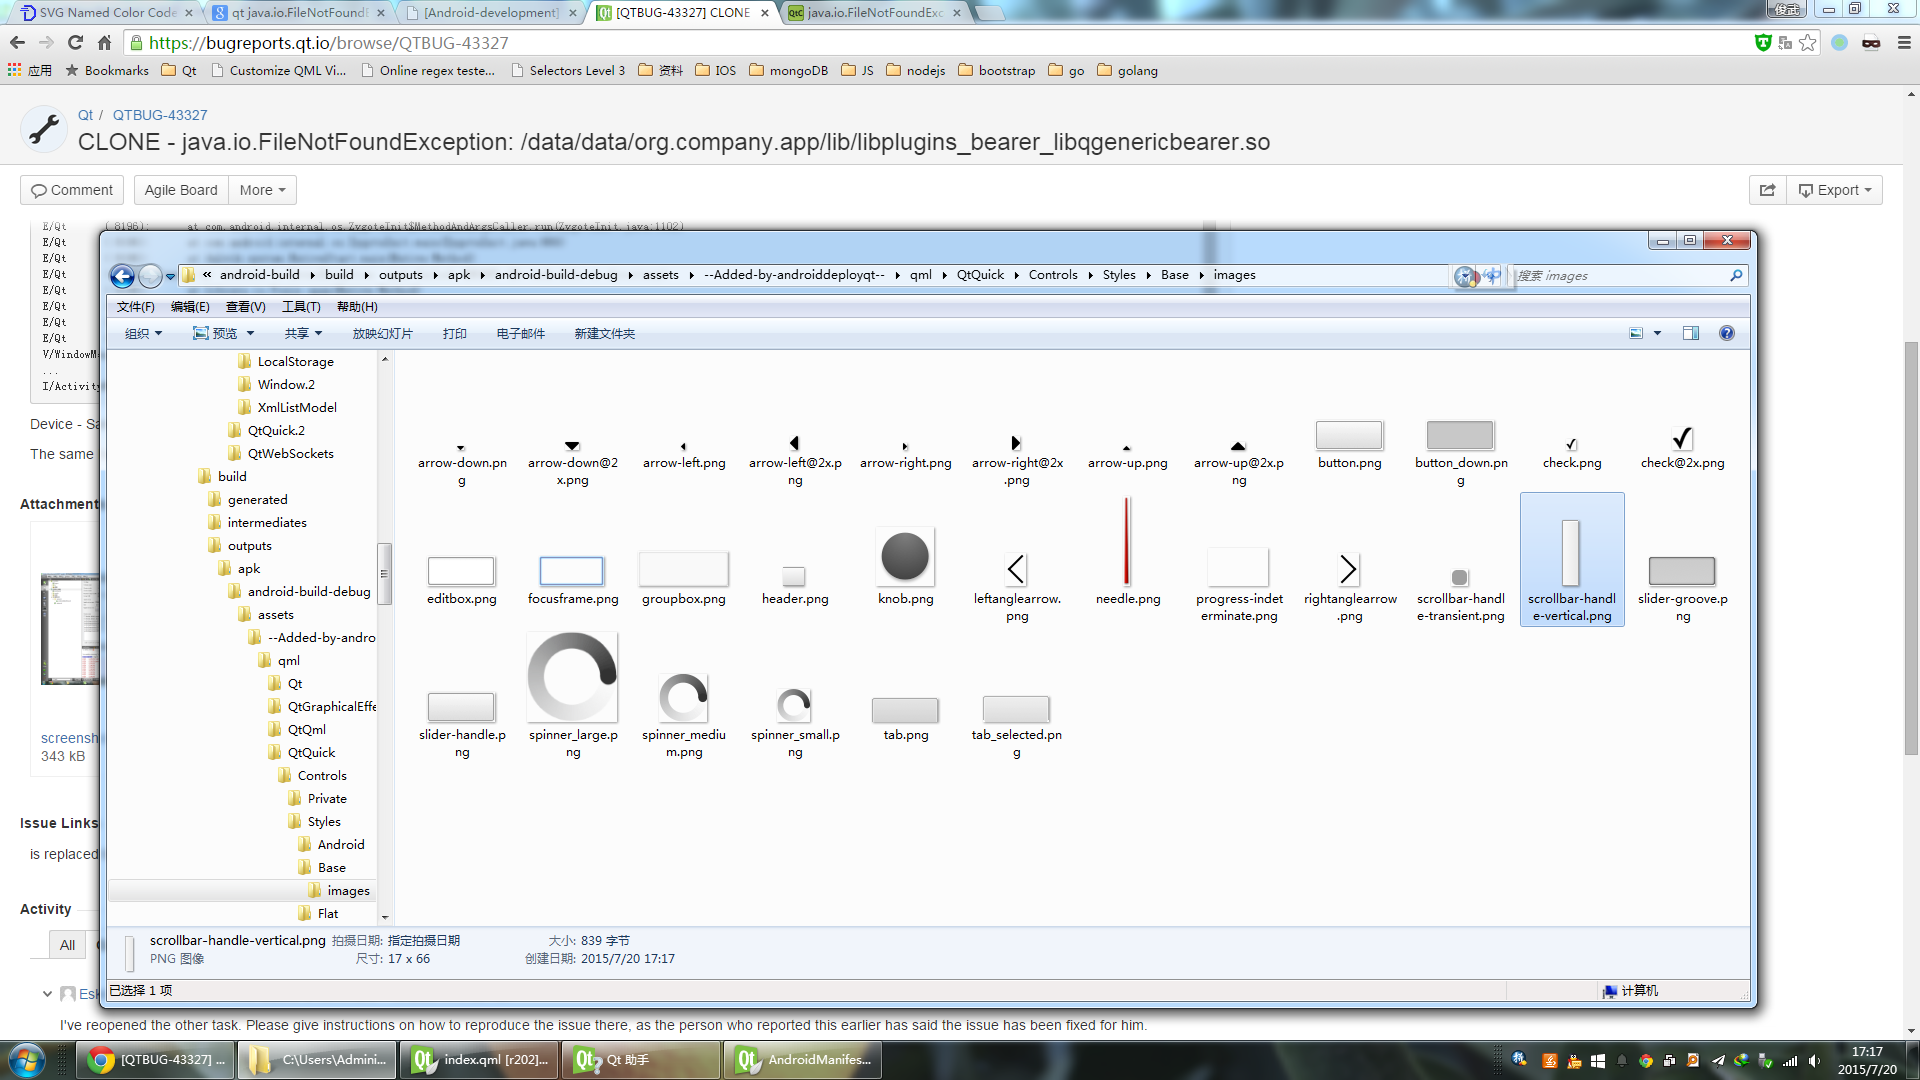Click bug page share icon button
The height and width of the screenshot is (1080, 1920).
(x=1767, y=190)
